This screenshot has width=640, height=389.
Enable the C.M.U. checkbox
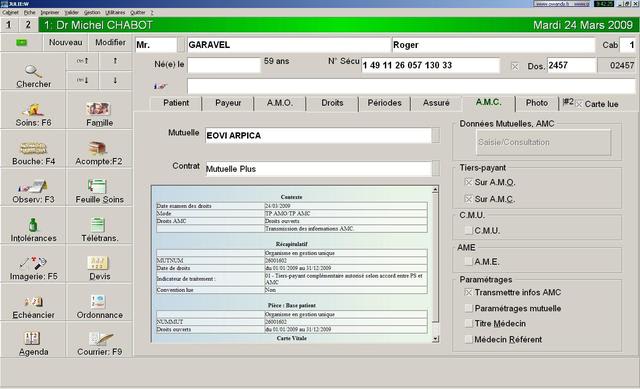pyautogui.click(x=469, y=231)
